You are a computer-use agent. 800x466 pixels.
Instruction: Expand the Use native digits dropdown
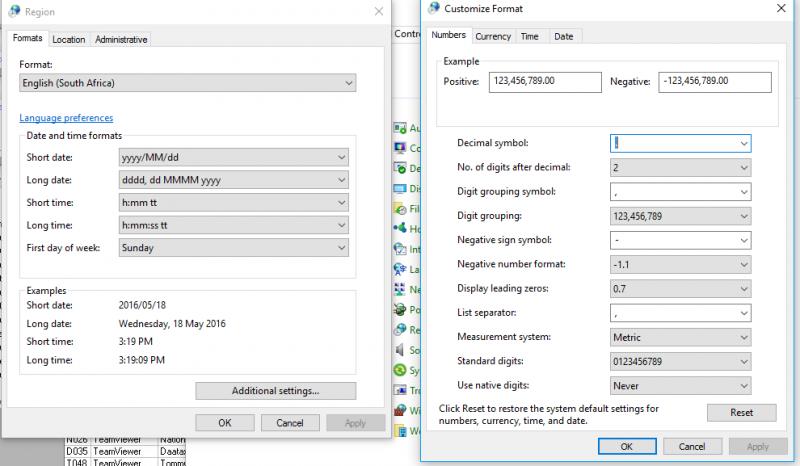coord(680,385)
